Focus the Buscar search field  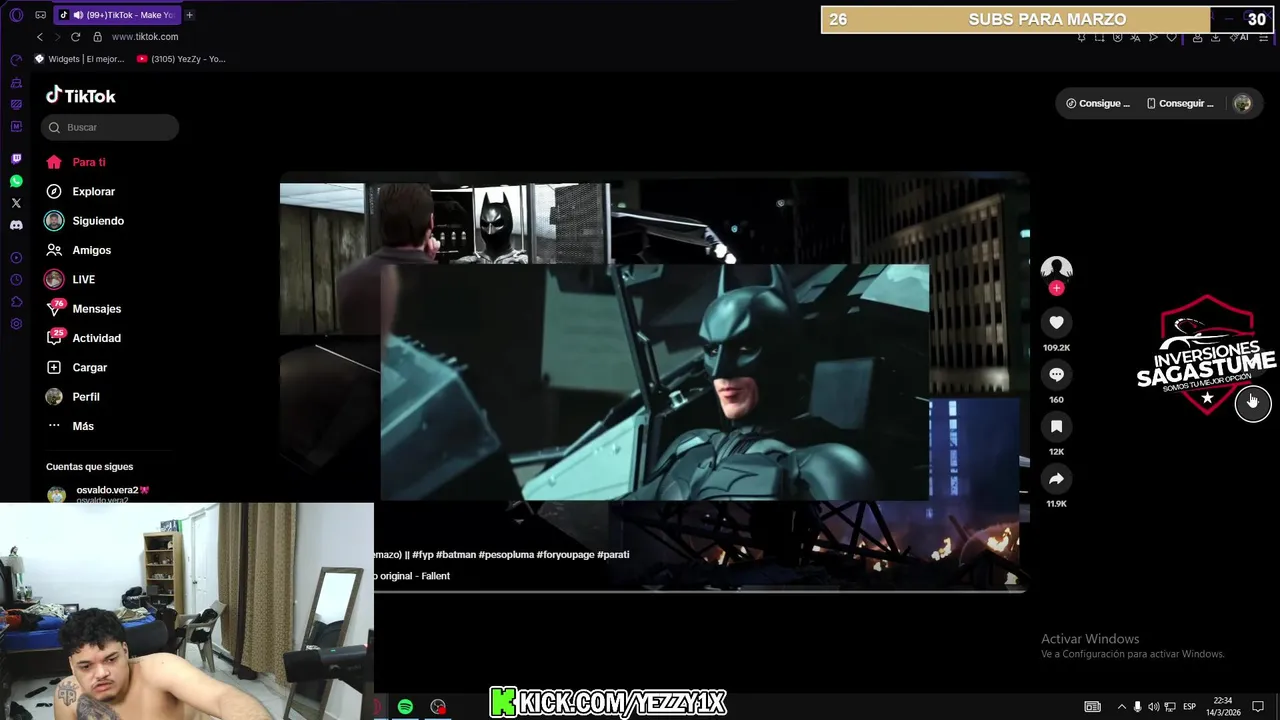tap(110, 127)
